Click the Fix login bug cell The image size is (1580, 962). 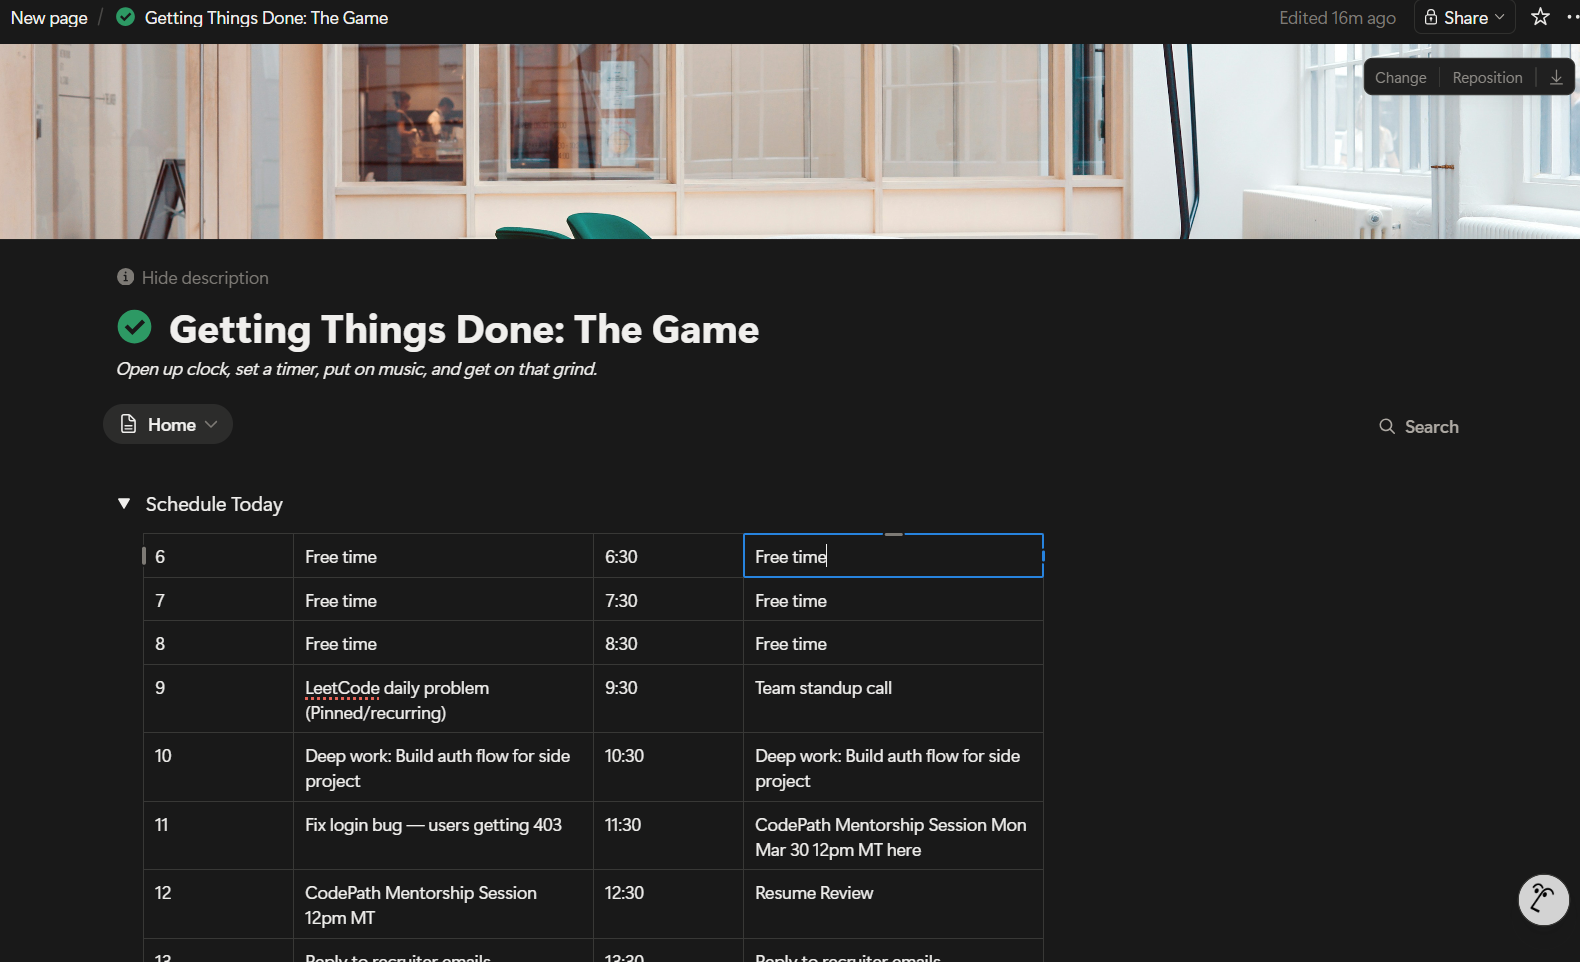point(443,836)
